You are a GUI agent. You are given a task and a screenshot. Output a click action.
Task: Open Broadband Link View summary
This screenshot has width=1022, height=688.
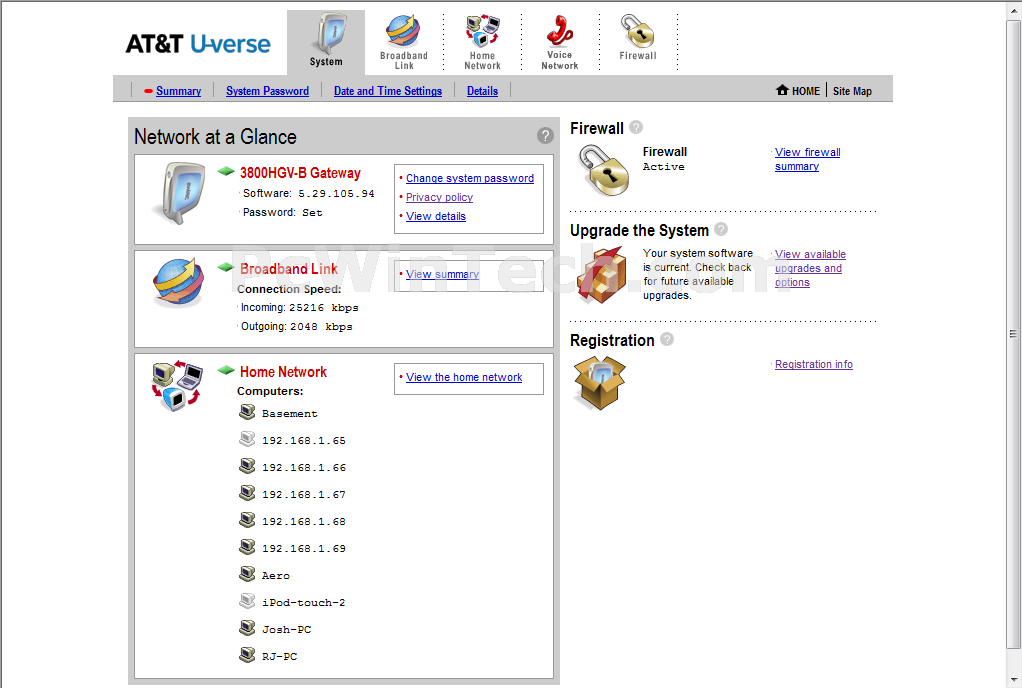pyautogui.click(x=443, y=274)
